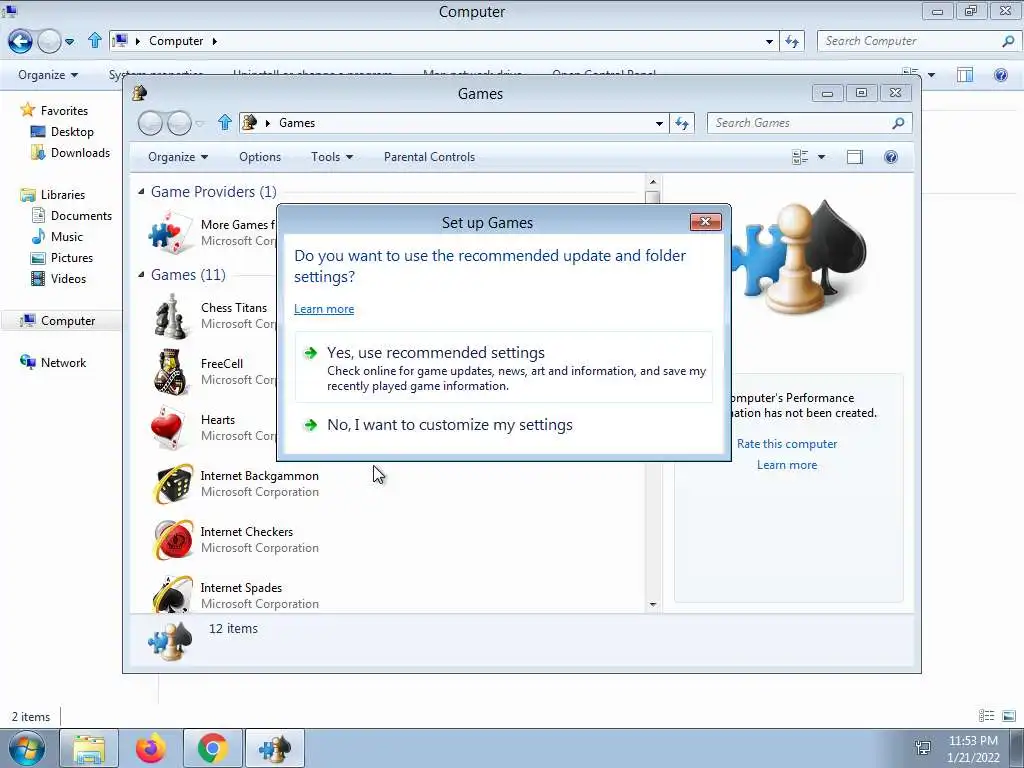1024x768 pixels.
Task: Click the Internet Backgammon dice icon
Action: [x=173, y=484]
